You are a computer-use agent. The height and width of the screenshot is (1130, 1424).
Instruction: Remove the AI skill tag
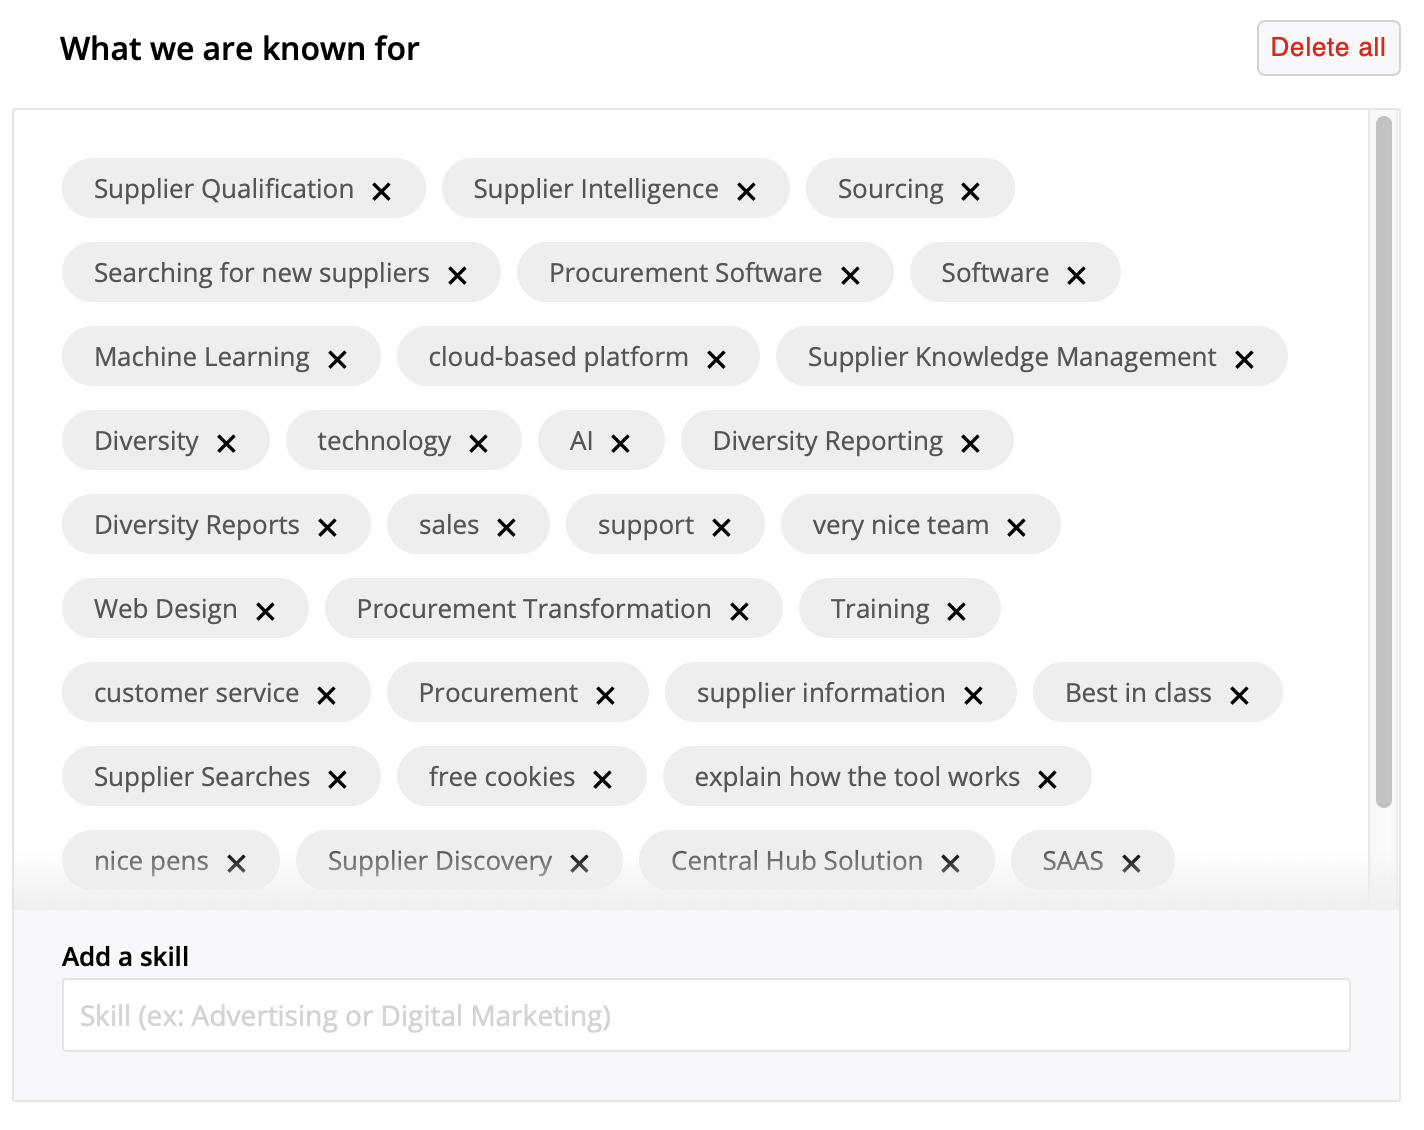[x=620, y=443]
